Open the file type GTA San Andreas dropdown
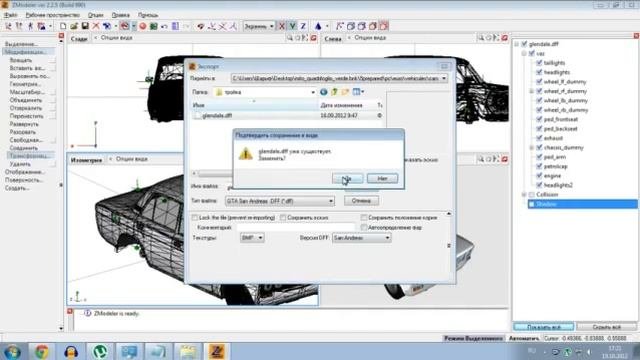The height and width of the screenshot is (360, 640). click(331, 201)
